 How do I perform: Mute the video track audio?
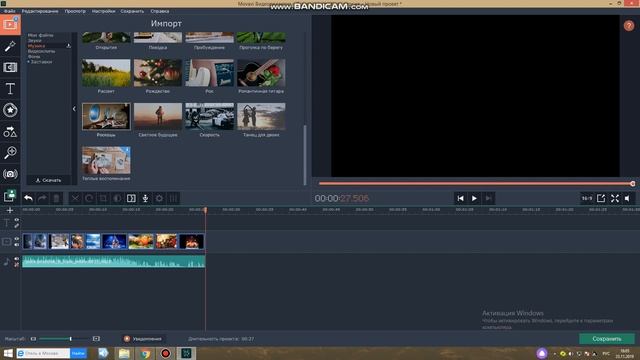click(x=17, y=244)
